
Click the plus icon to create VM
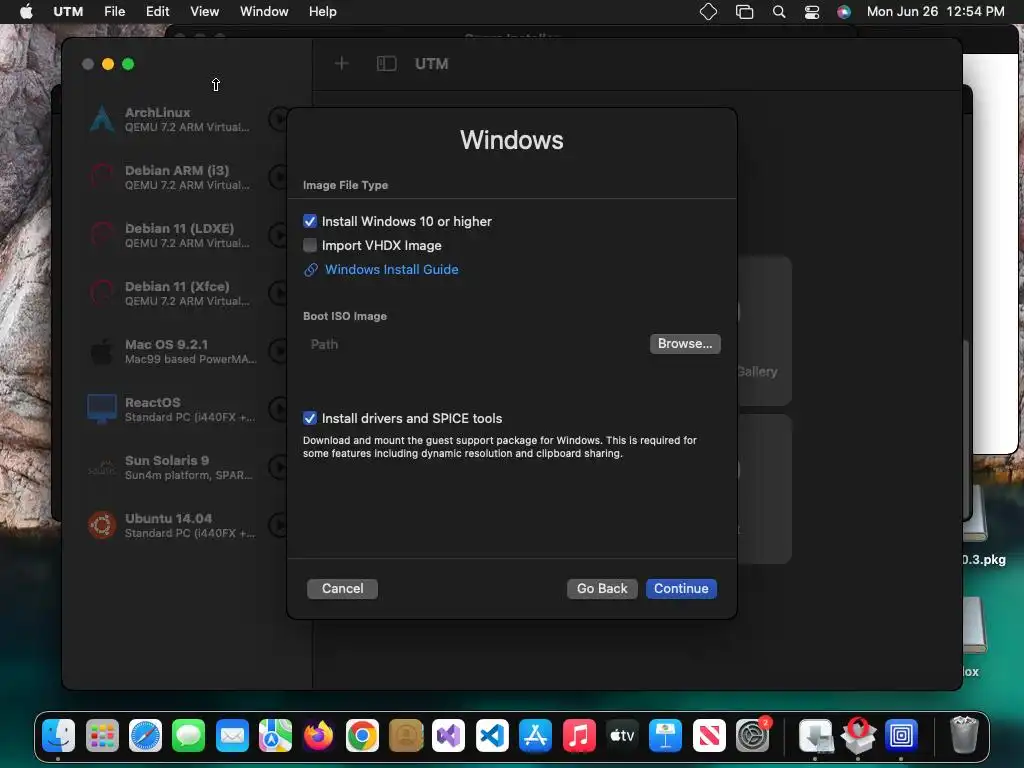pyautogui.click(x=342, y=63)
